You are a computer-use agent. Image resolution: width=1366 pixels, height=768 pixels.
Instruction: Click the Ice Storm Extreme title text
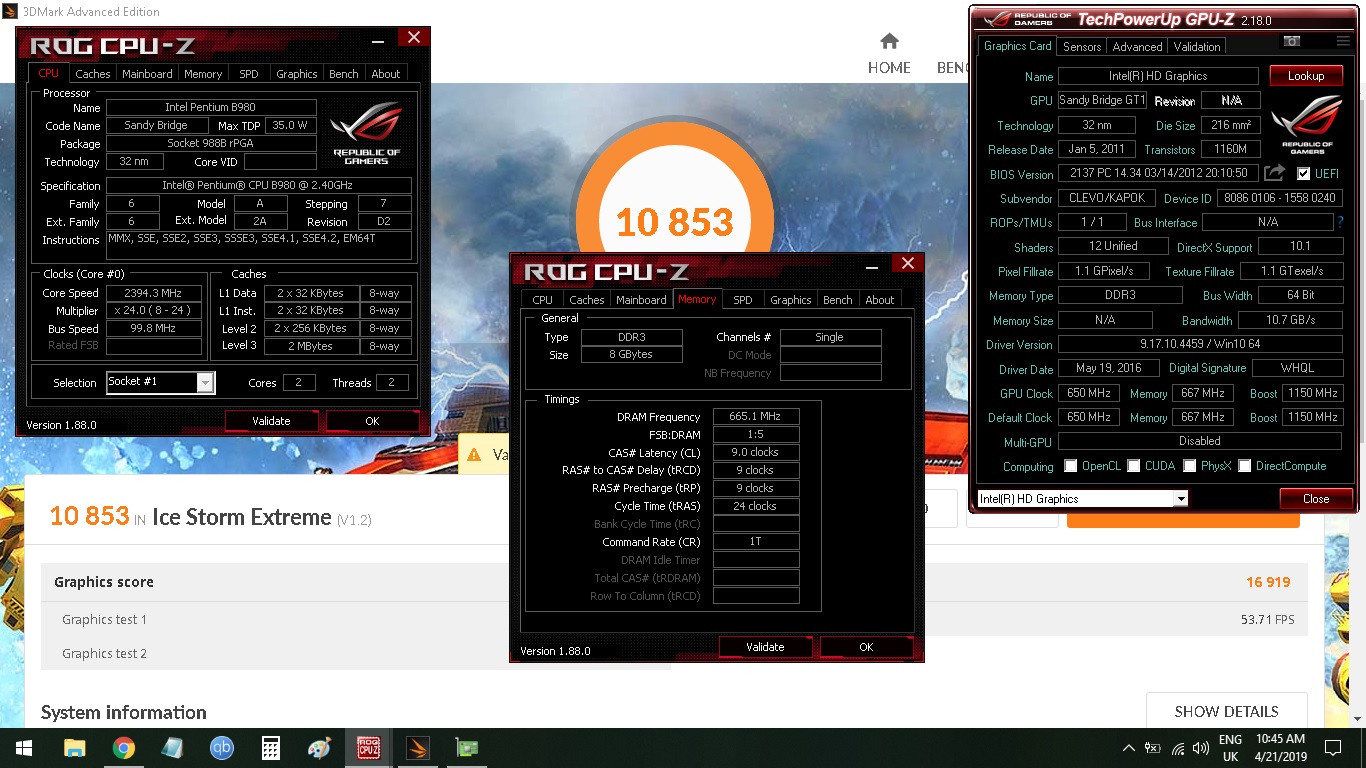[241, 517]
